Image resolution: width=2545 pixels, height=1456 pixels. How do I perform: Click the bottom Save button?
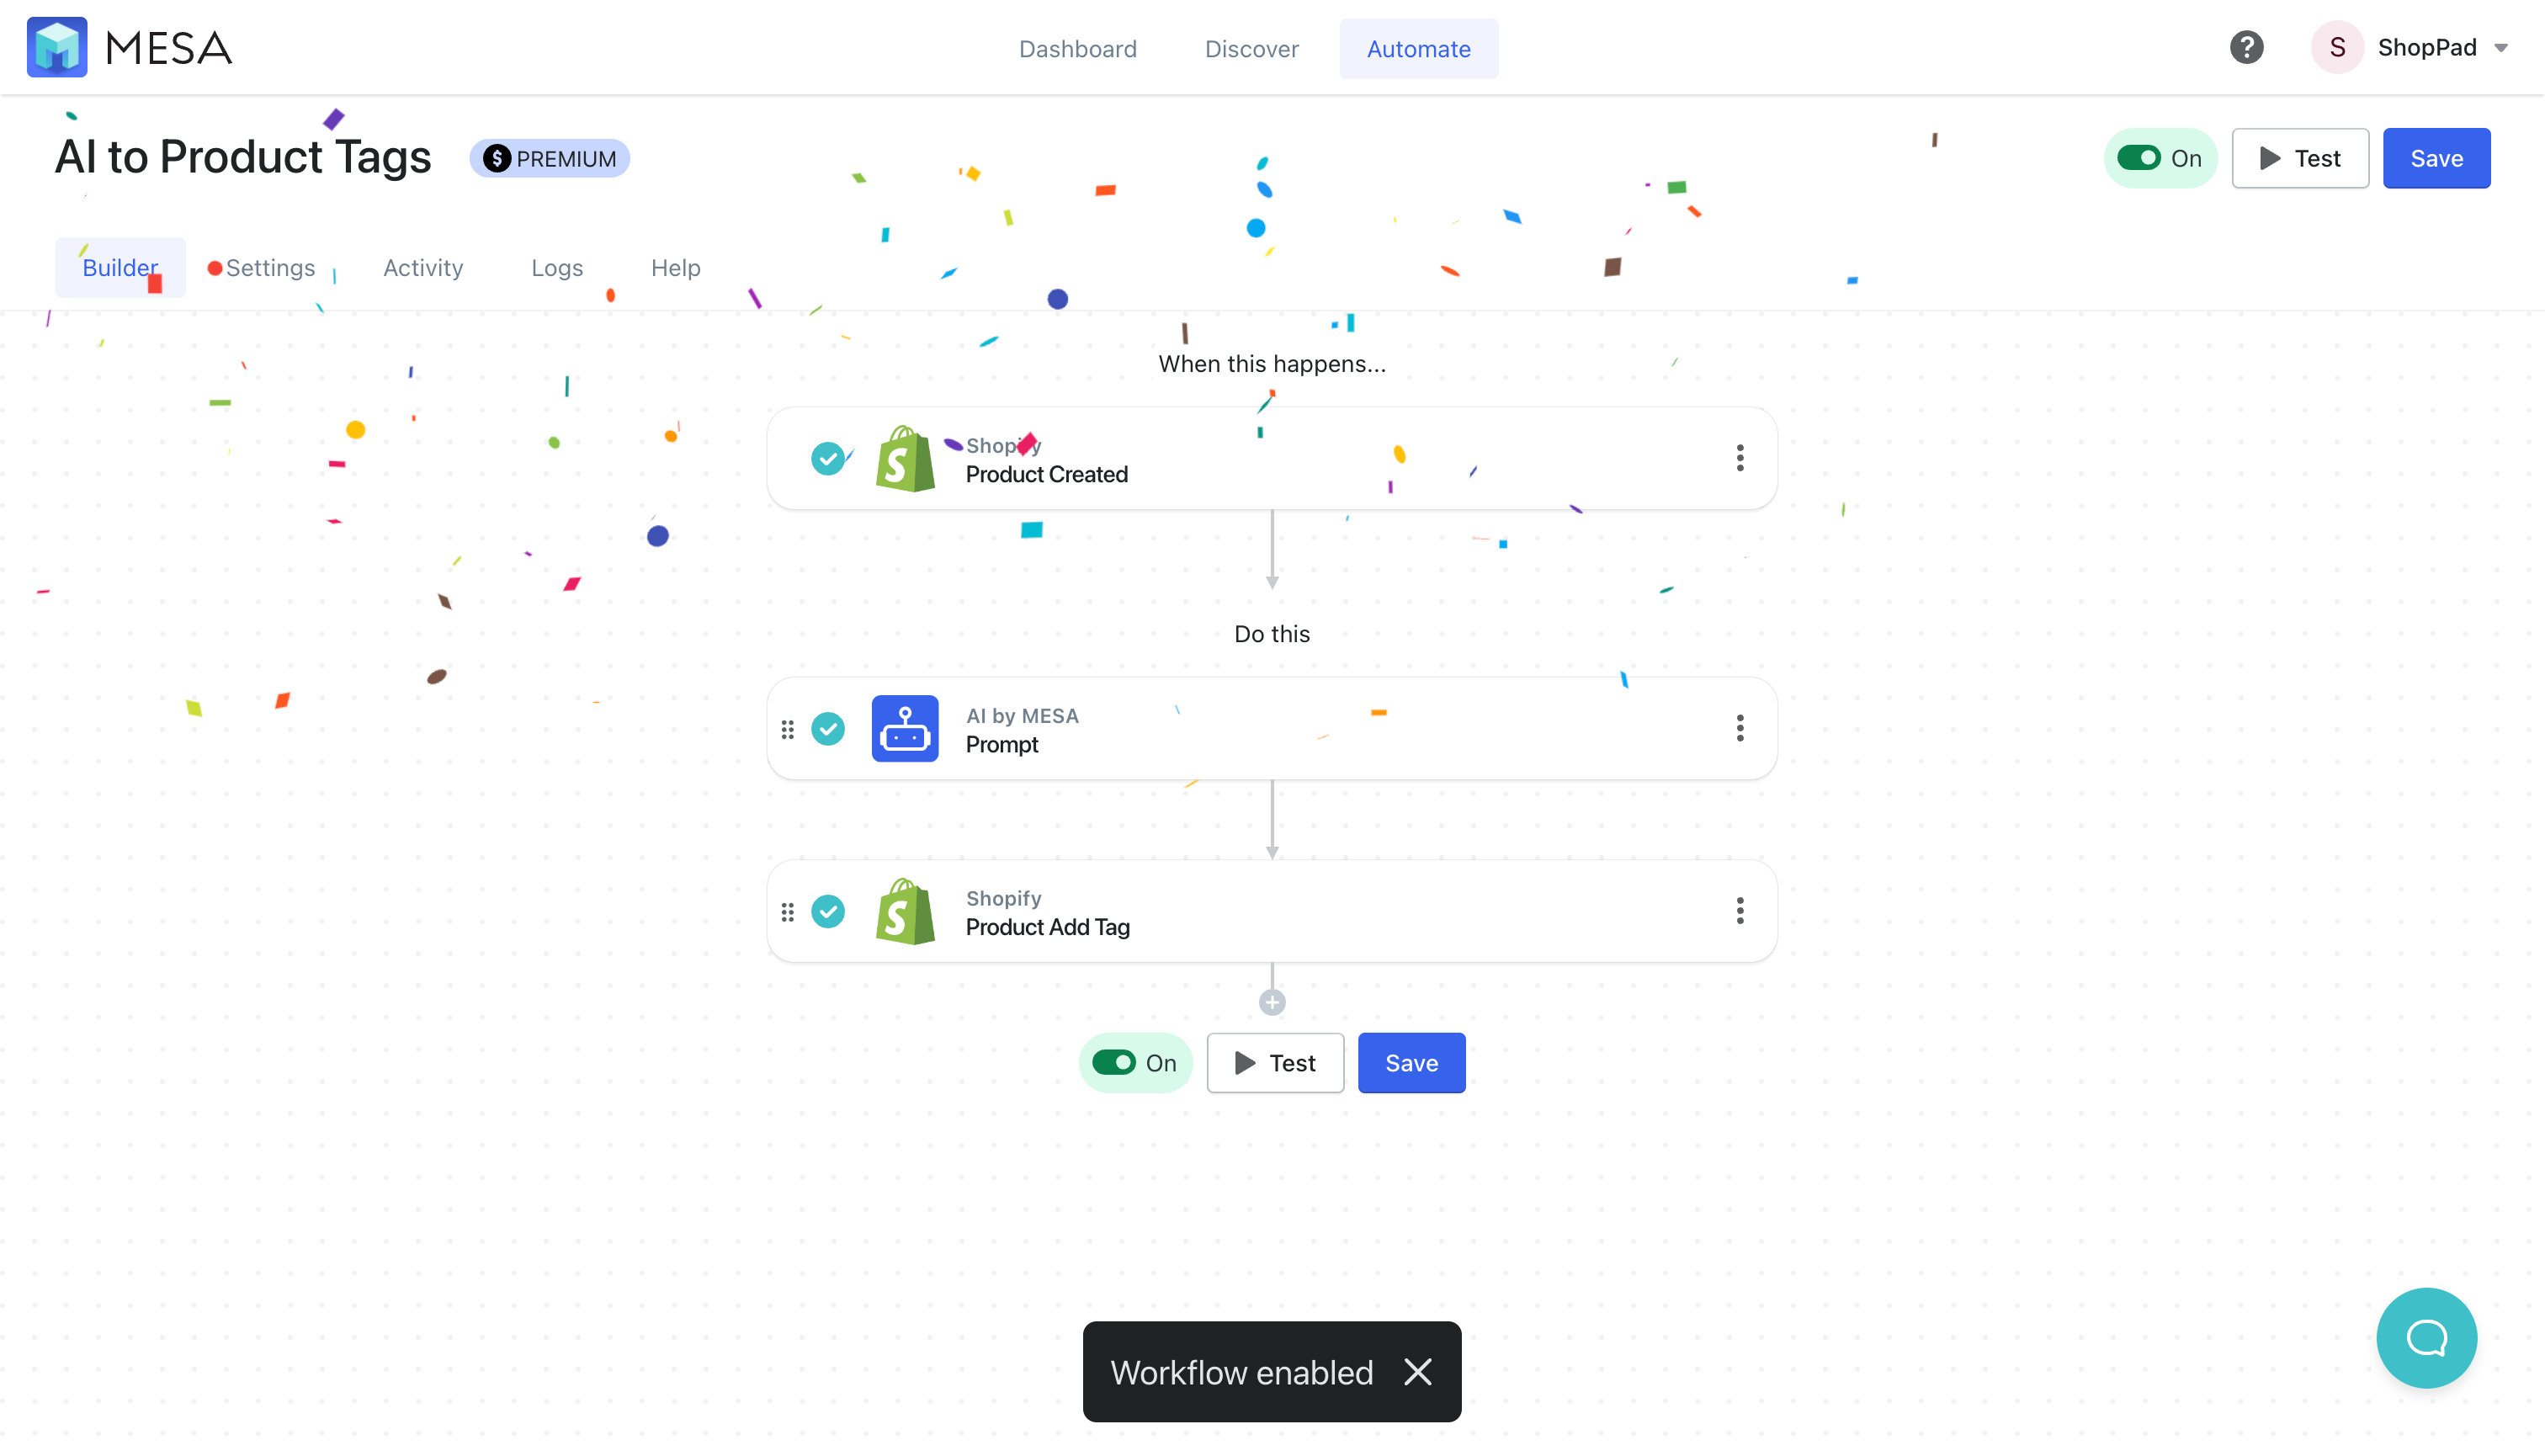pos(1411,1063)
